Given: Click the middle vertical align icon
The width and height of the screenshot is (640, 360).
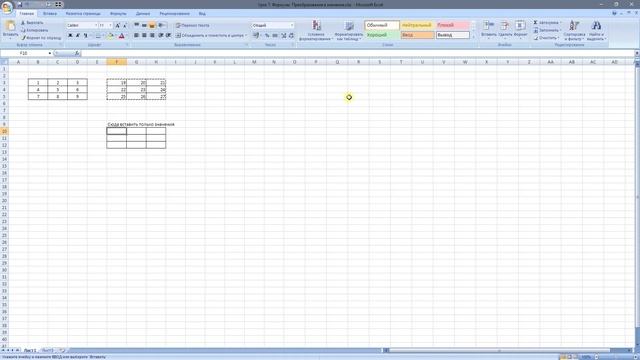Looking at the screenshot, I should click(144, 25).
